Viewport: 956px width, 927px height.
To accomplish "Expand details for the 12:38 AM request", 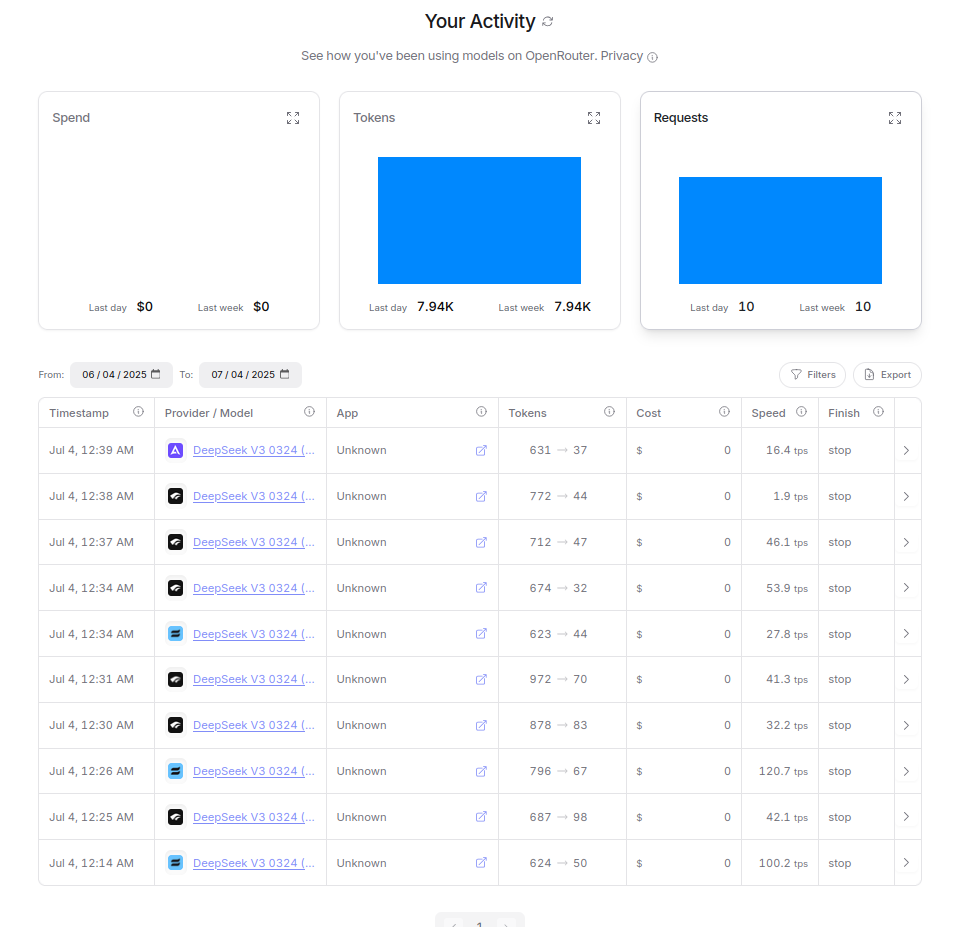I will pos(907,496).
